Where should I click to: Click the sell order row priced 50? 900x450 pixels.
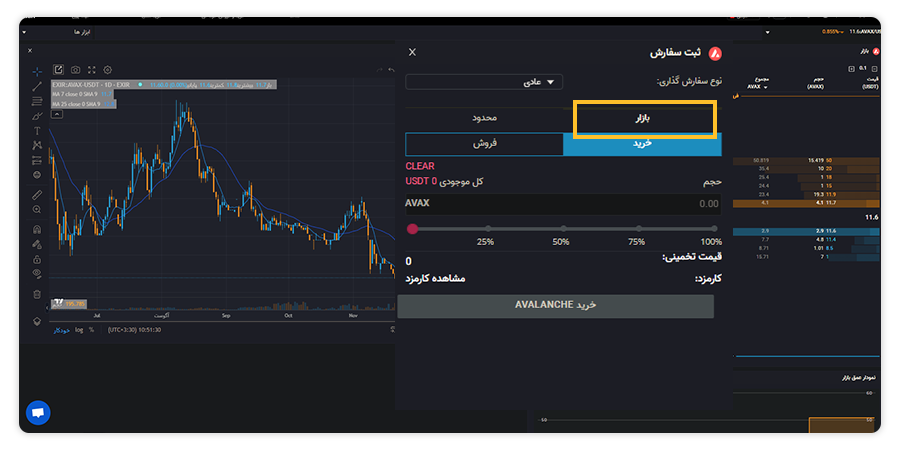coord(807,160)
